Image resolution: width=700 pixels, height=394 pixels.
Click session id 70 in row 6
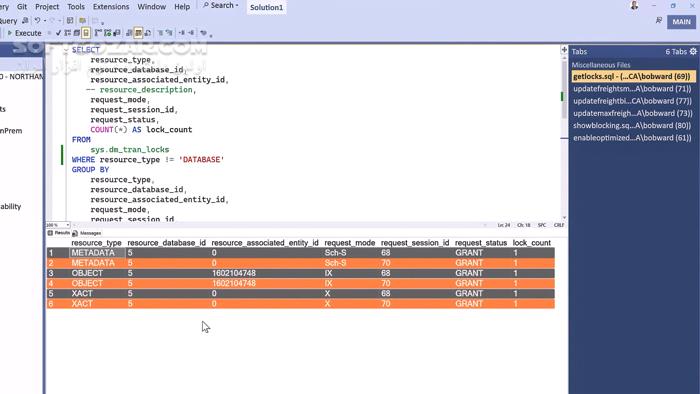click(x=386, y=304)
